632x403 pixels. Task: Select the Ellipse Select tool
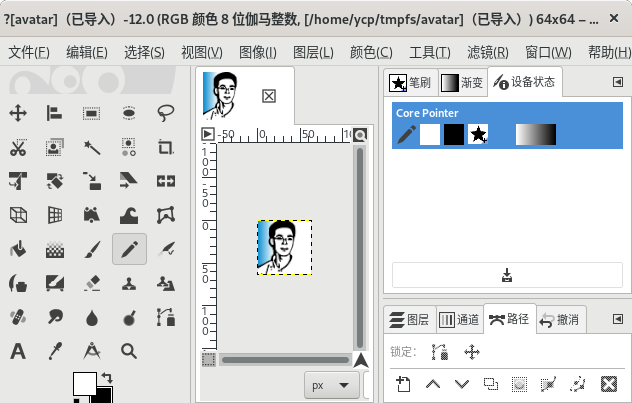129,113
